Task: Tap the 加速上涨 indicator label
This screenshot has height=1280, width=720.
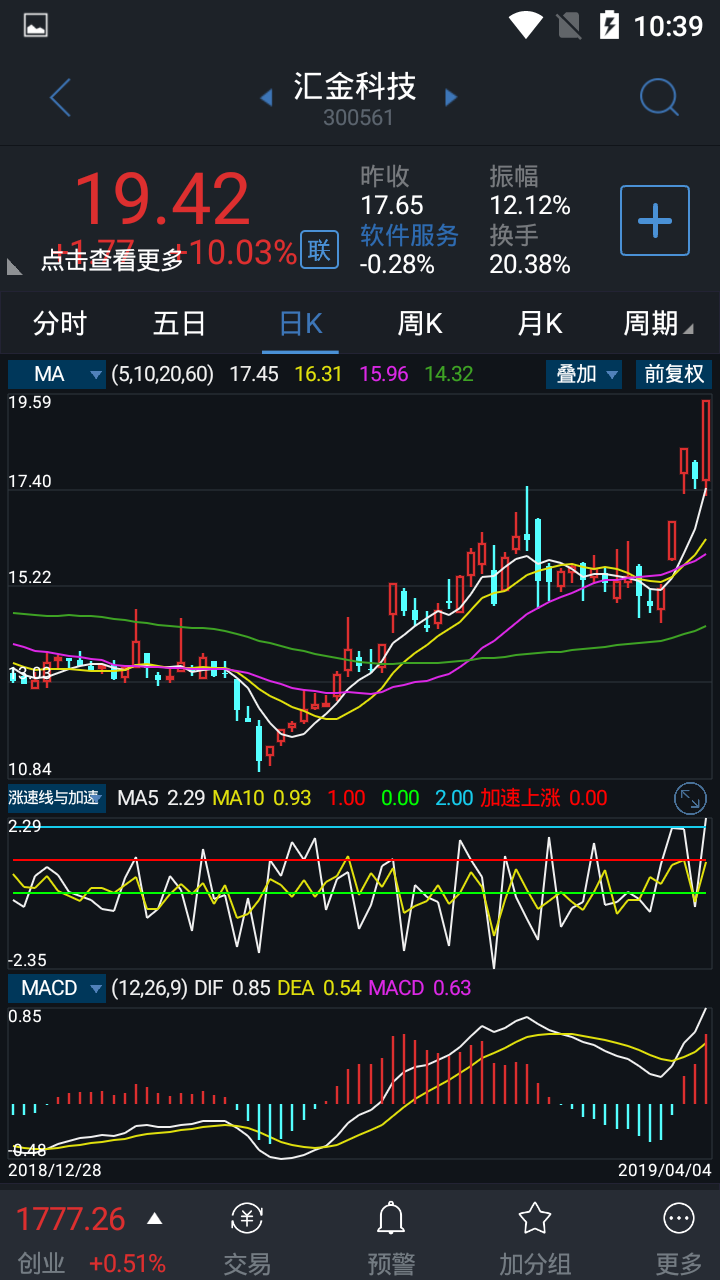Action: point(520,798)
